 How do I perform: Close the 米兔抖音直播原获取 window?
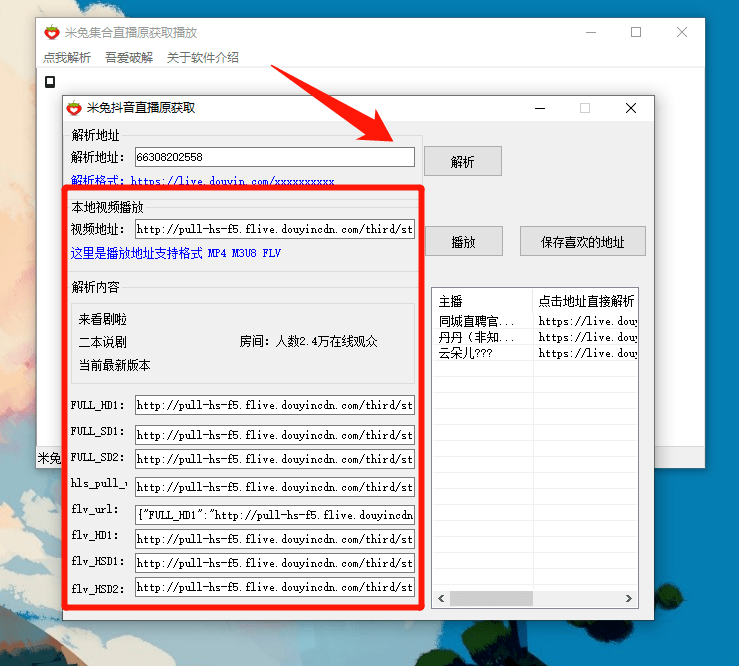(631, 108)
